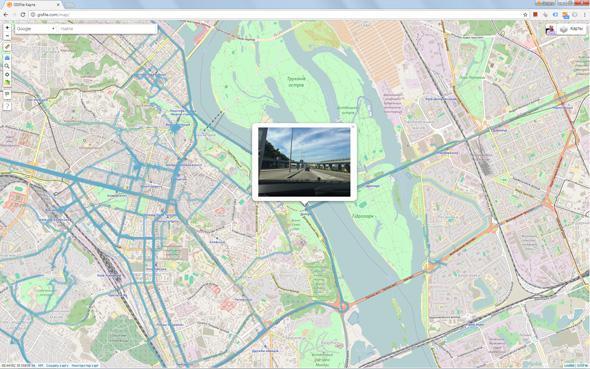
Task: Select the ruler measurement tool
Action: [x=7, y=47]
